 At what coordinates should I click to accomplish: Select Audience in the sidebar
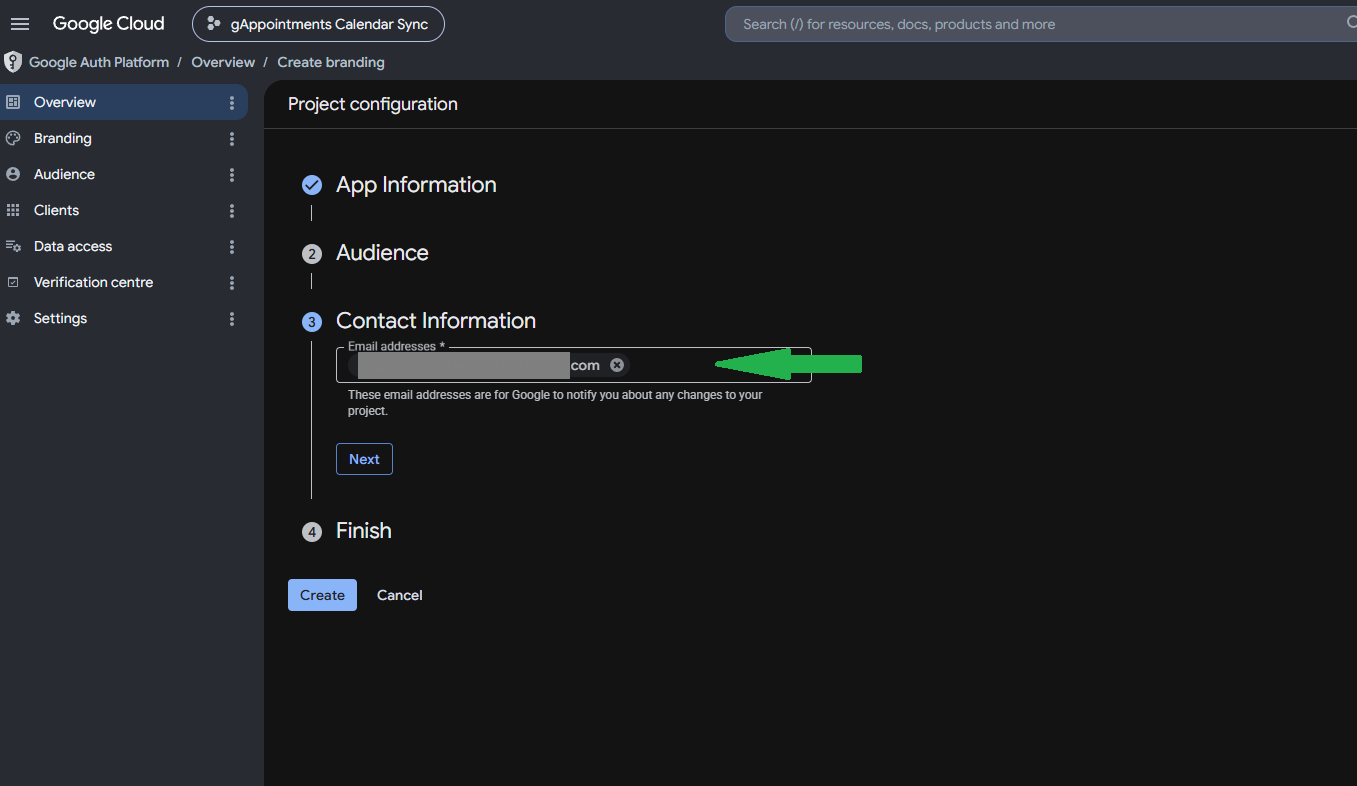(124, 174)
